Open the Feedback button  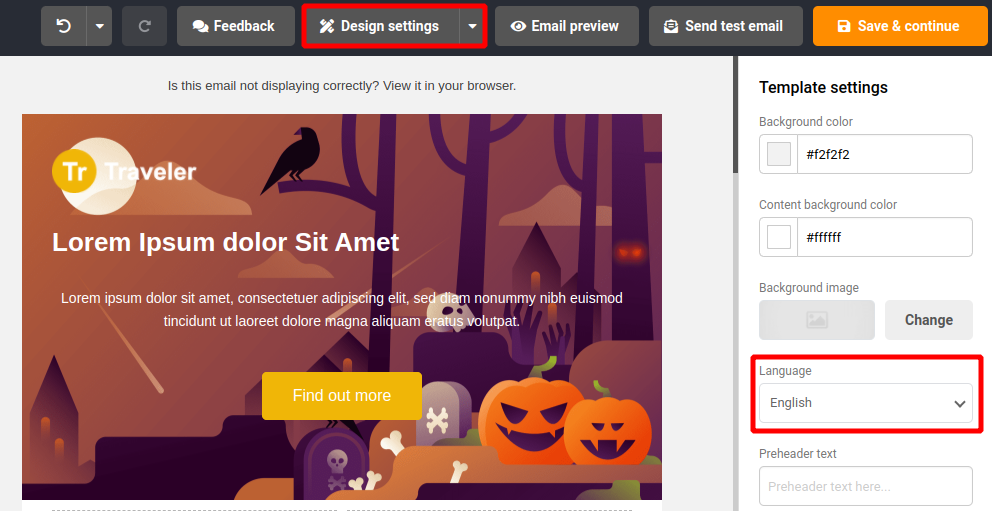click(235, 26)
